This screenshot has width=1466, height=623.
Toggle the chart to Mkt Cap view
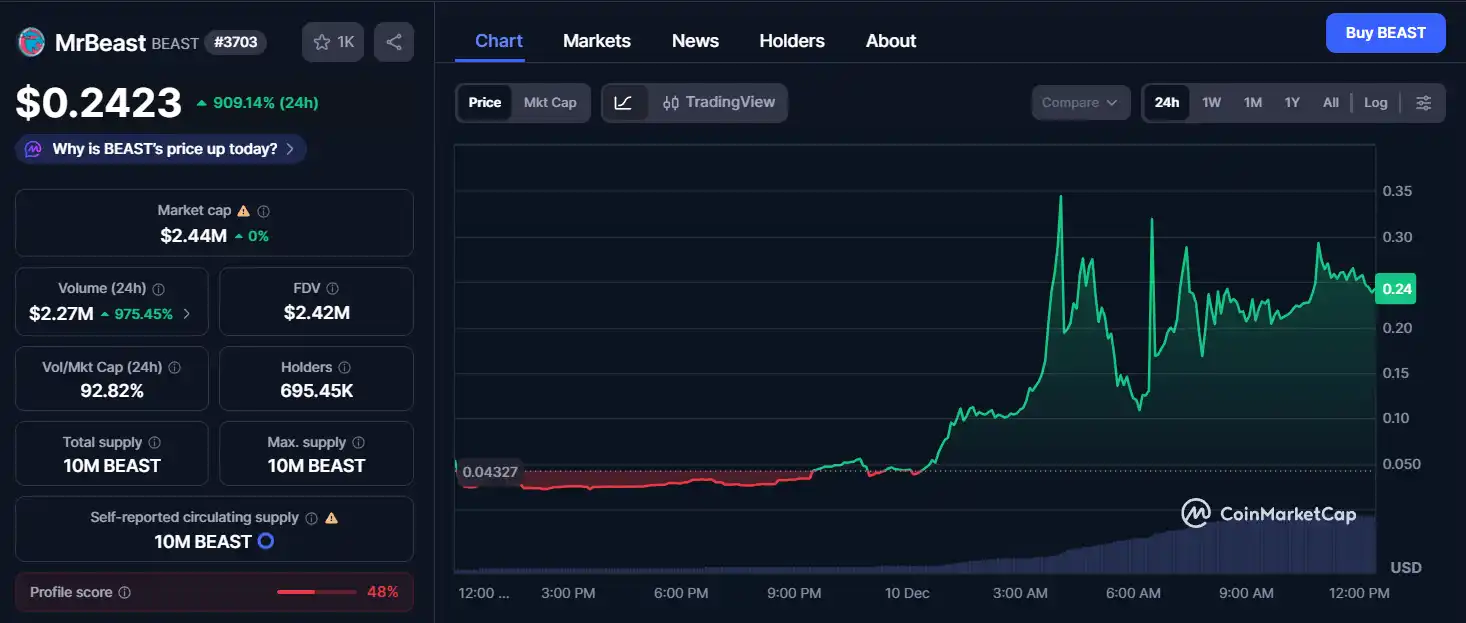click(549, 102)
